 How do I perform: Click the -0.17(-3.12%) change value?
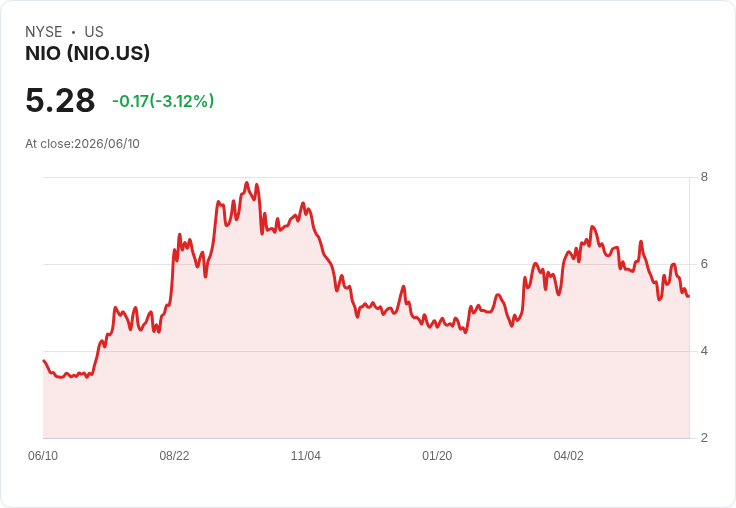(163, 101)
